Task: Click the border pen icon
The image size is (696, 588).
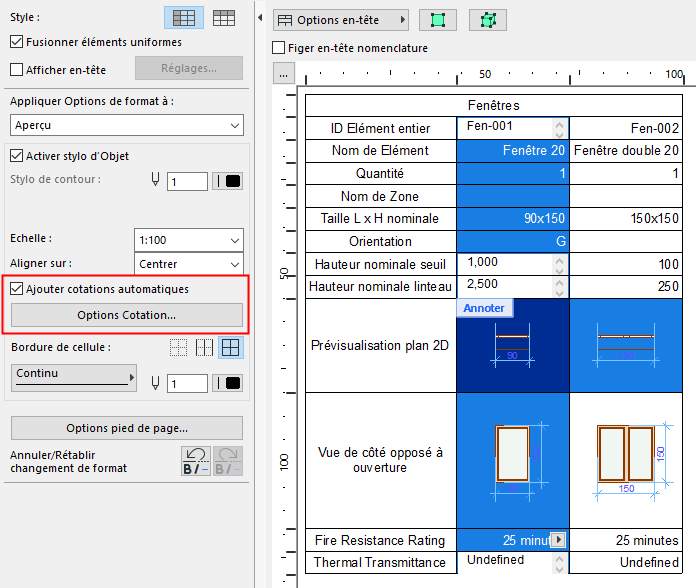Action: pyautogui.click(x=155, y=383)
